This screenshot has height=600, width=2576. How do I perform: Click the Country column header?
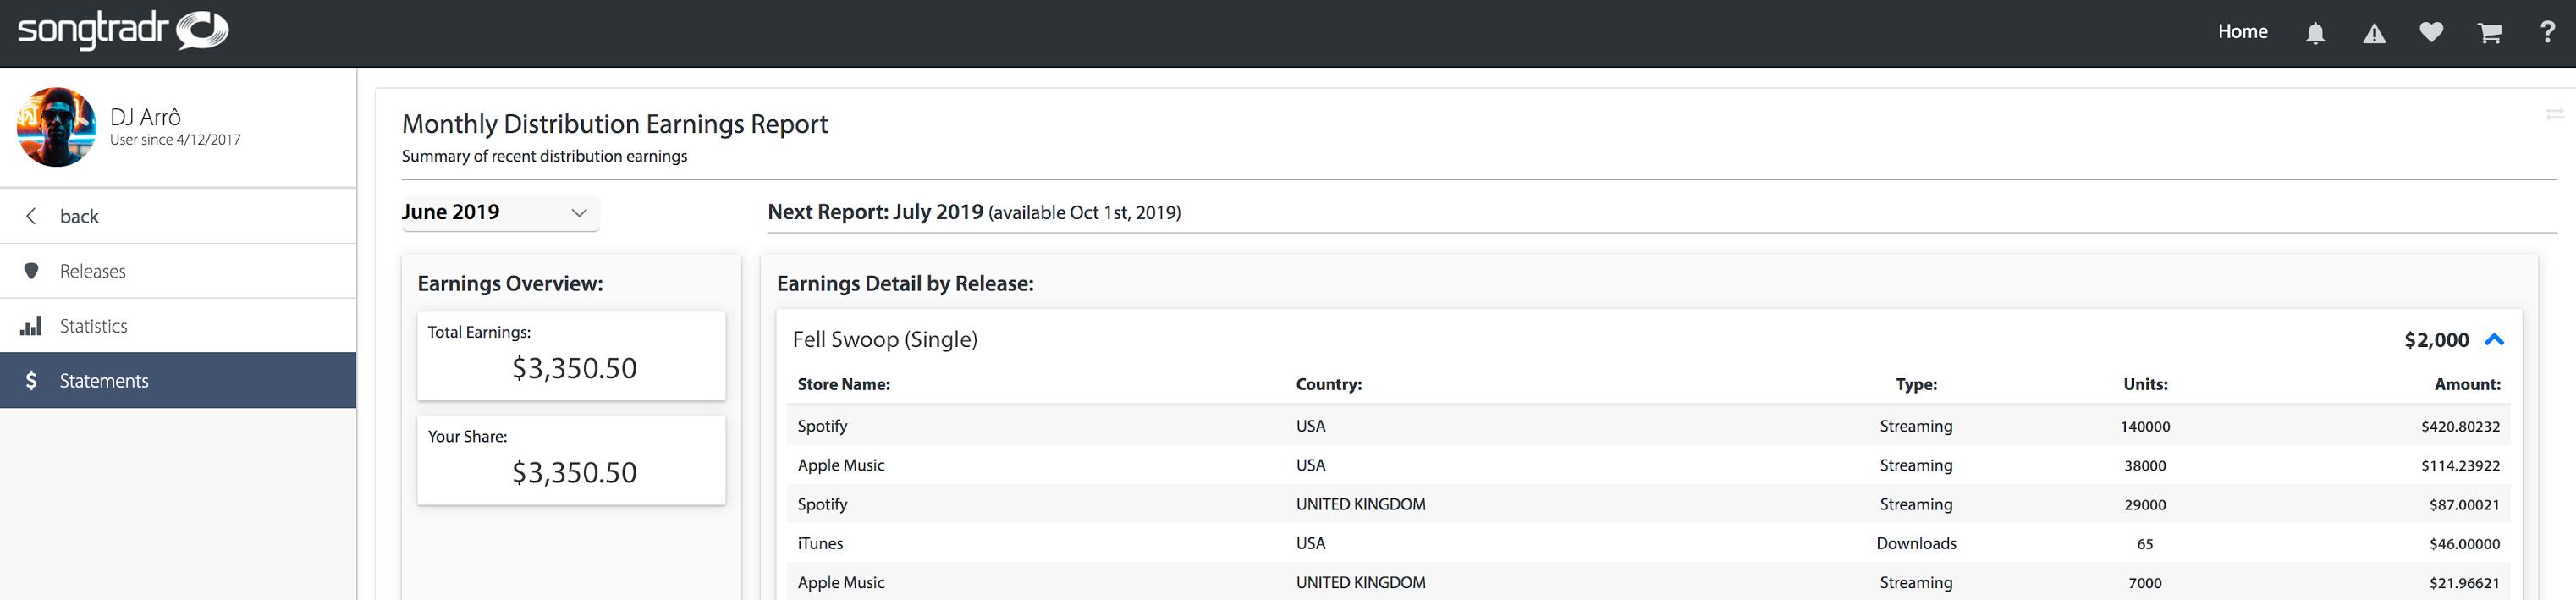1329,384
